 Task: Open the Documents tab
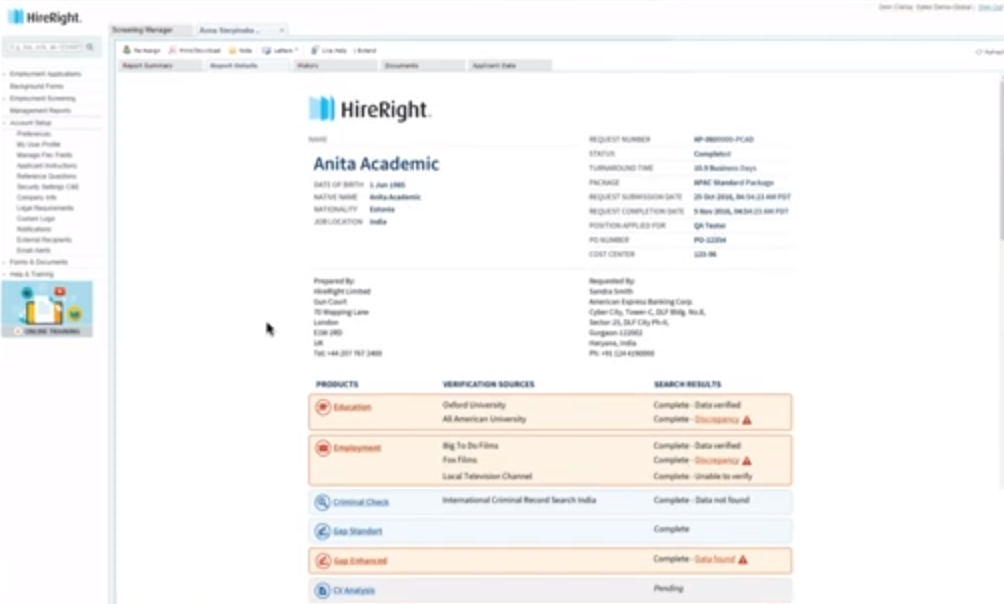click(x=423, y=65)
